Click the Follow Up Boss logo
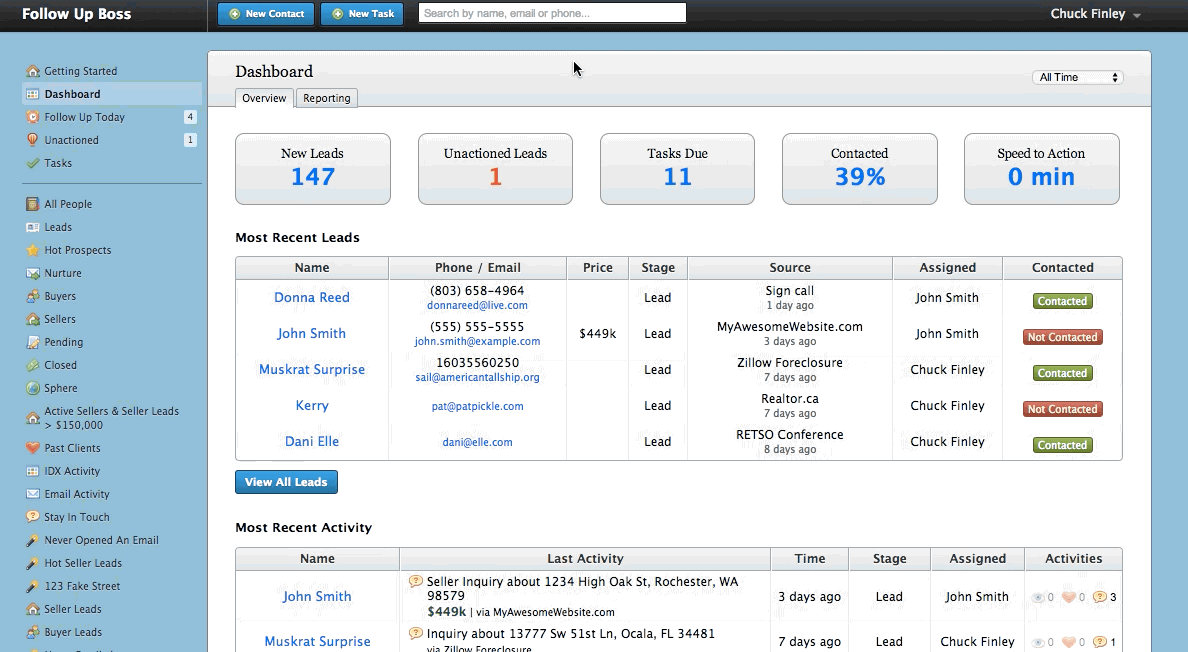Screen dimensions: 1188x652 click(x=77, y=14)
